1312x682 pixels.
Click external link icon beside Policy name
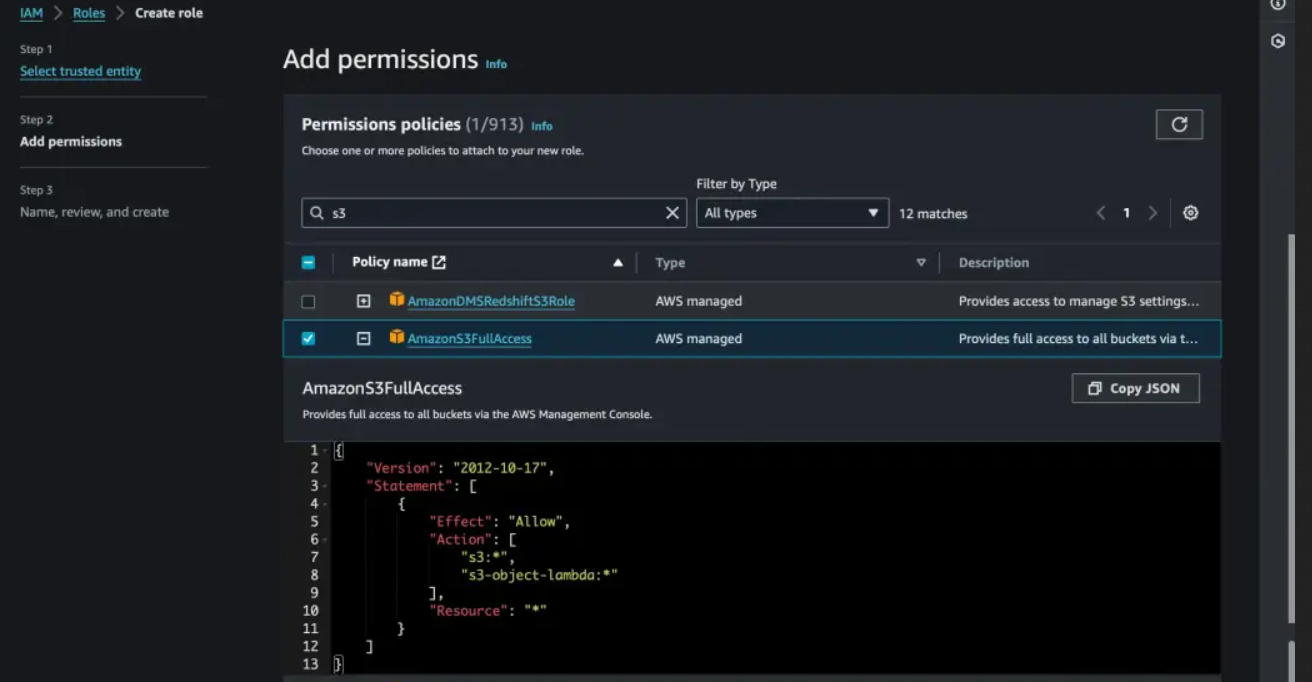(x=439, y=262)
